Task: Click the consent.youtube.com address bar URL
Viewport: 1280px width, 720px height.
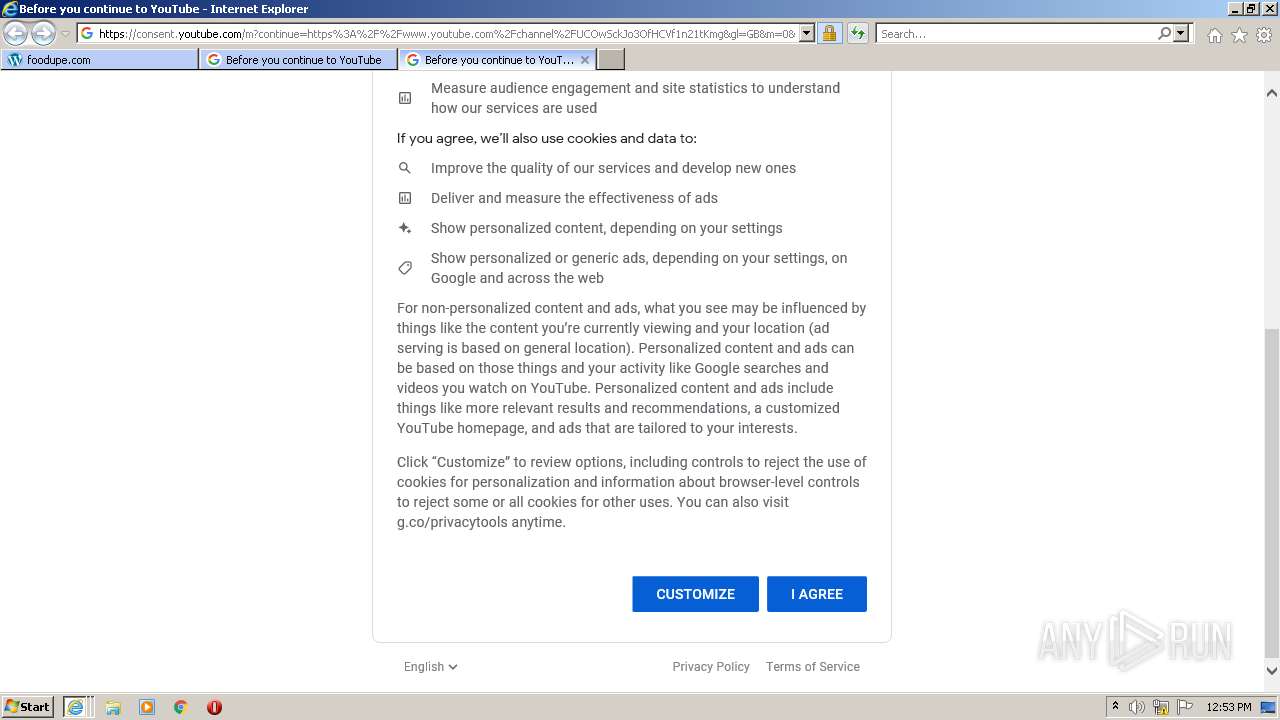Action: coord(447,33)
